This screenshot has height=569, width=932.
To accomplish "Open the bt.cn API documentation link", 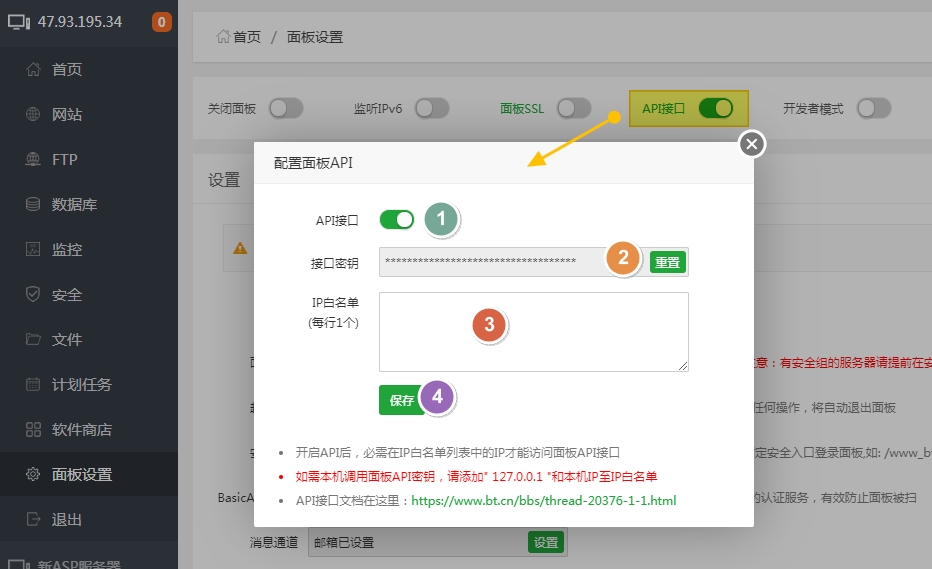I will [543, 501].
